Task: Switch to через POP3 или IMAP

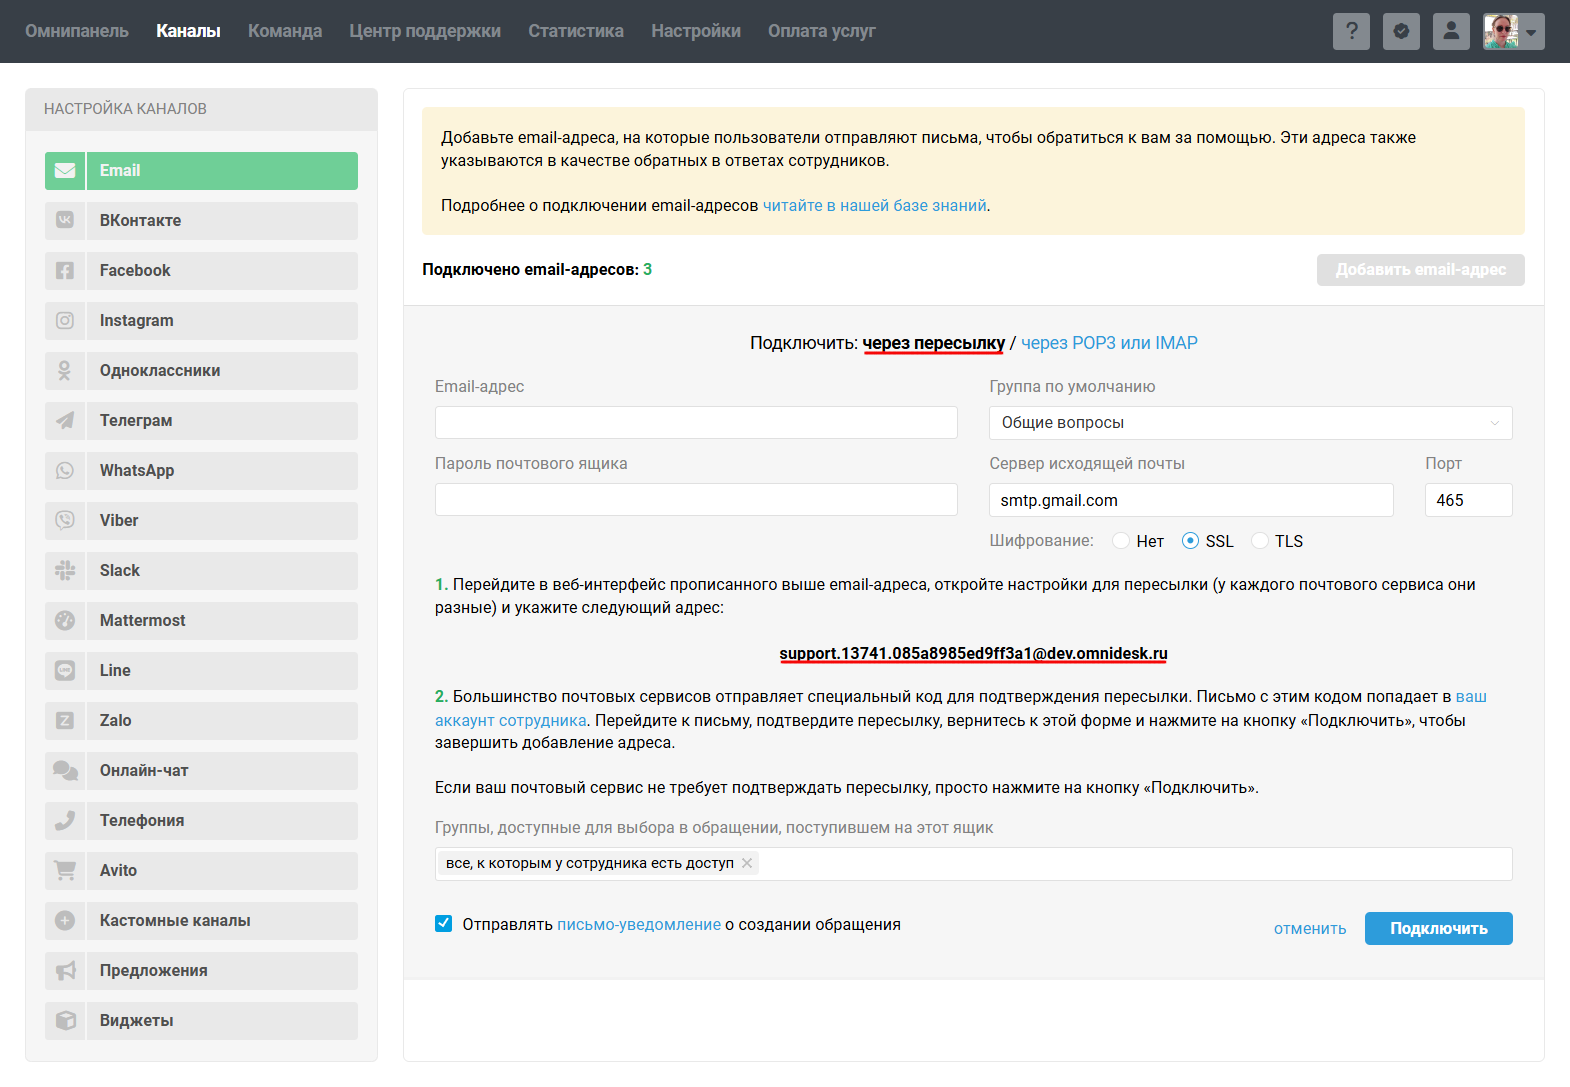Action: pos(1109,343)
